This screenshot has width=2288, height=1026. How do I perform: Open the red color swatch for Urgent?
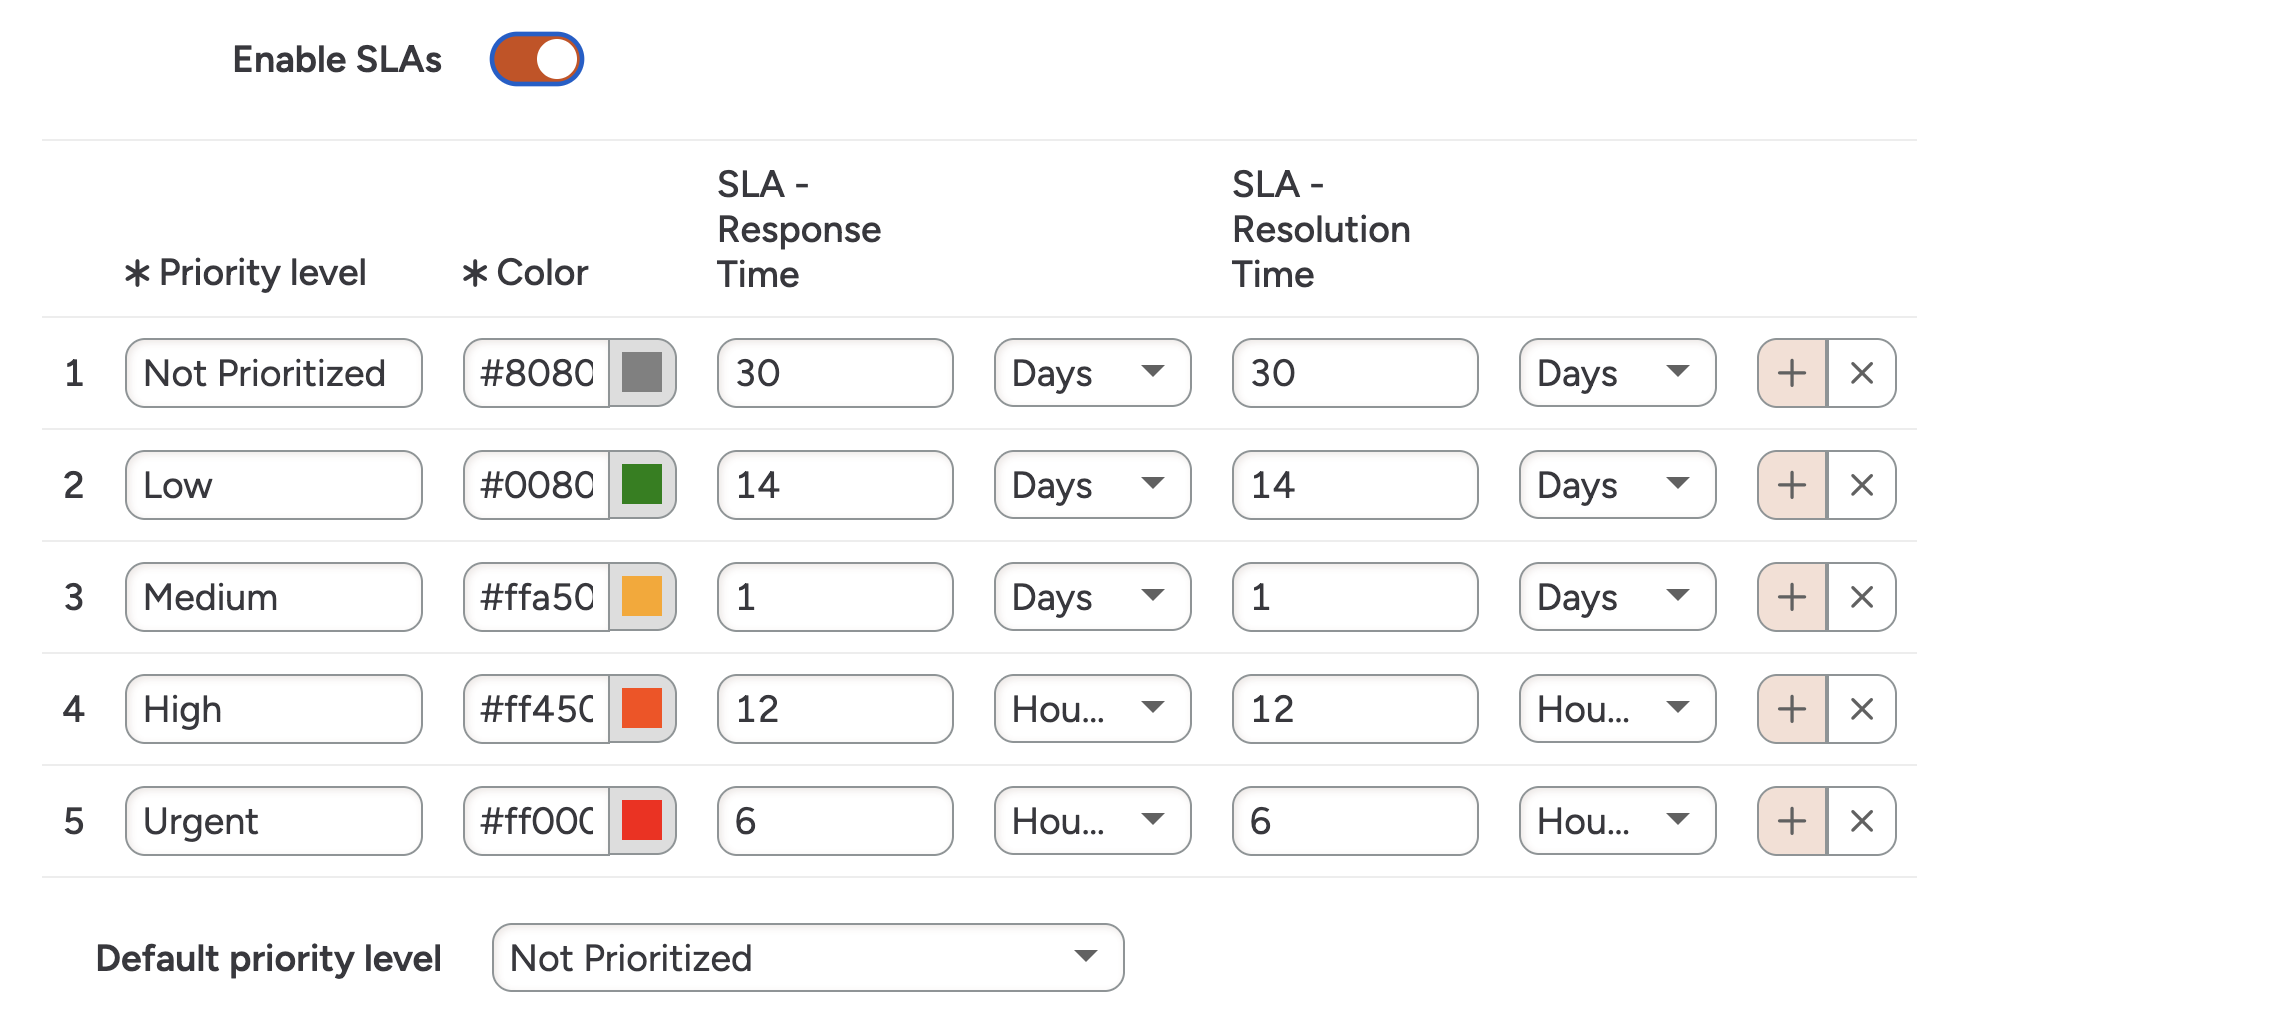click(x=642, y=821)
